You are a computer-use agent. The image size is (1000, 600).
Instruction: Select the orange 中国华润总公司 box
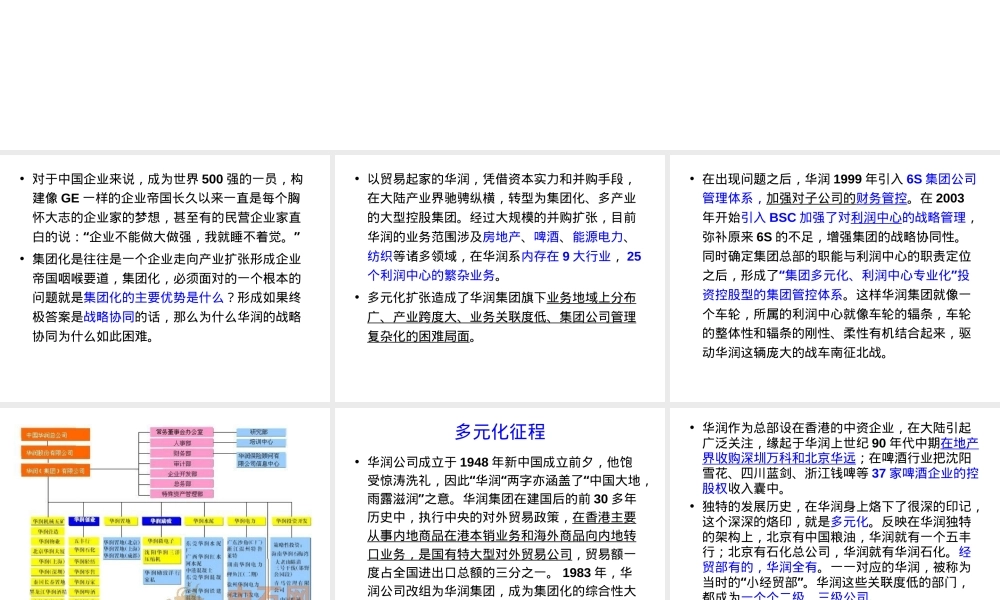tap(55, 434)
